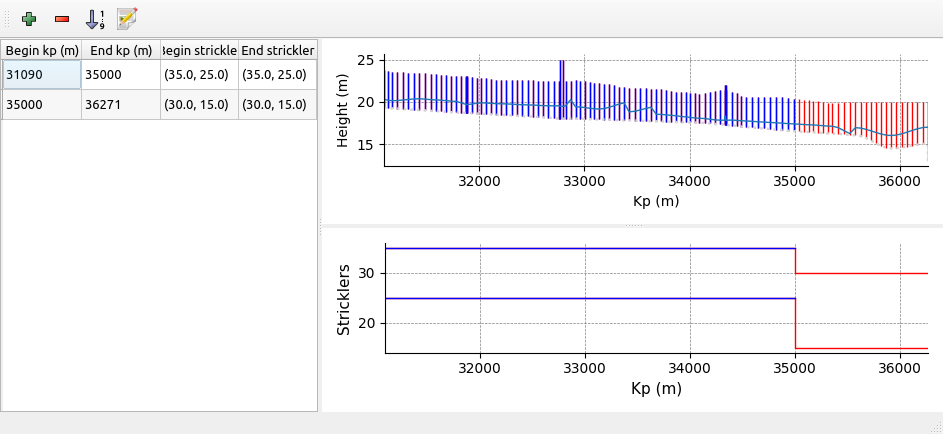943x434 pixels.
Task: Click the sort ascending arrow icon
Action: 95,18
